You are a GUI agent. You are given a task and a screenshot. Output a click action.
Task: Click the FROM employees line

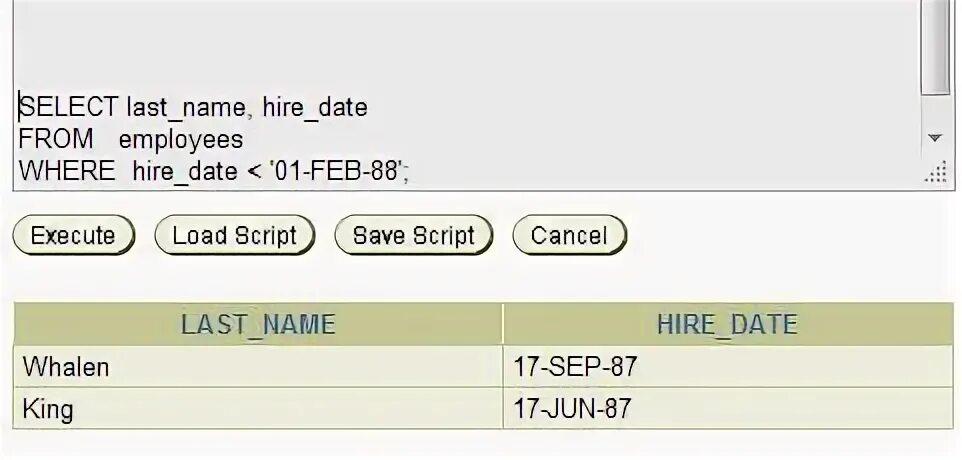pyautogui.click(x=131, y=139)
